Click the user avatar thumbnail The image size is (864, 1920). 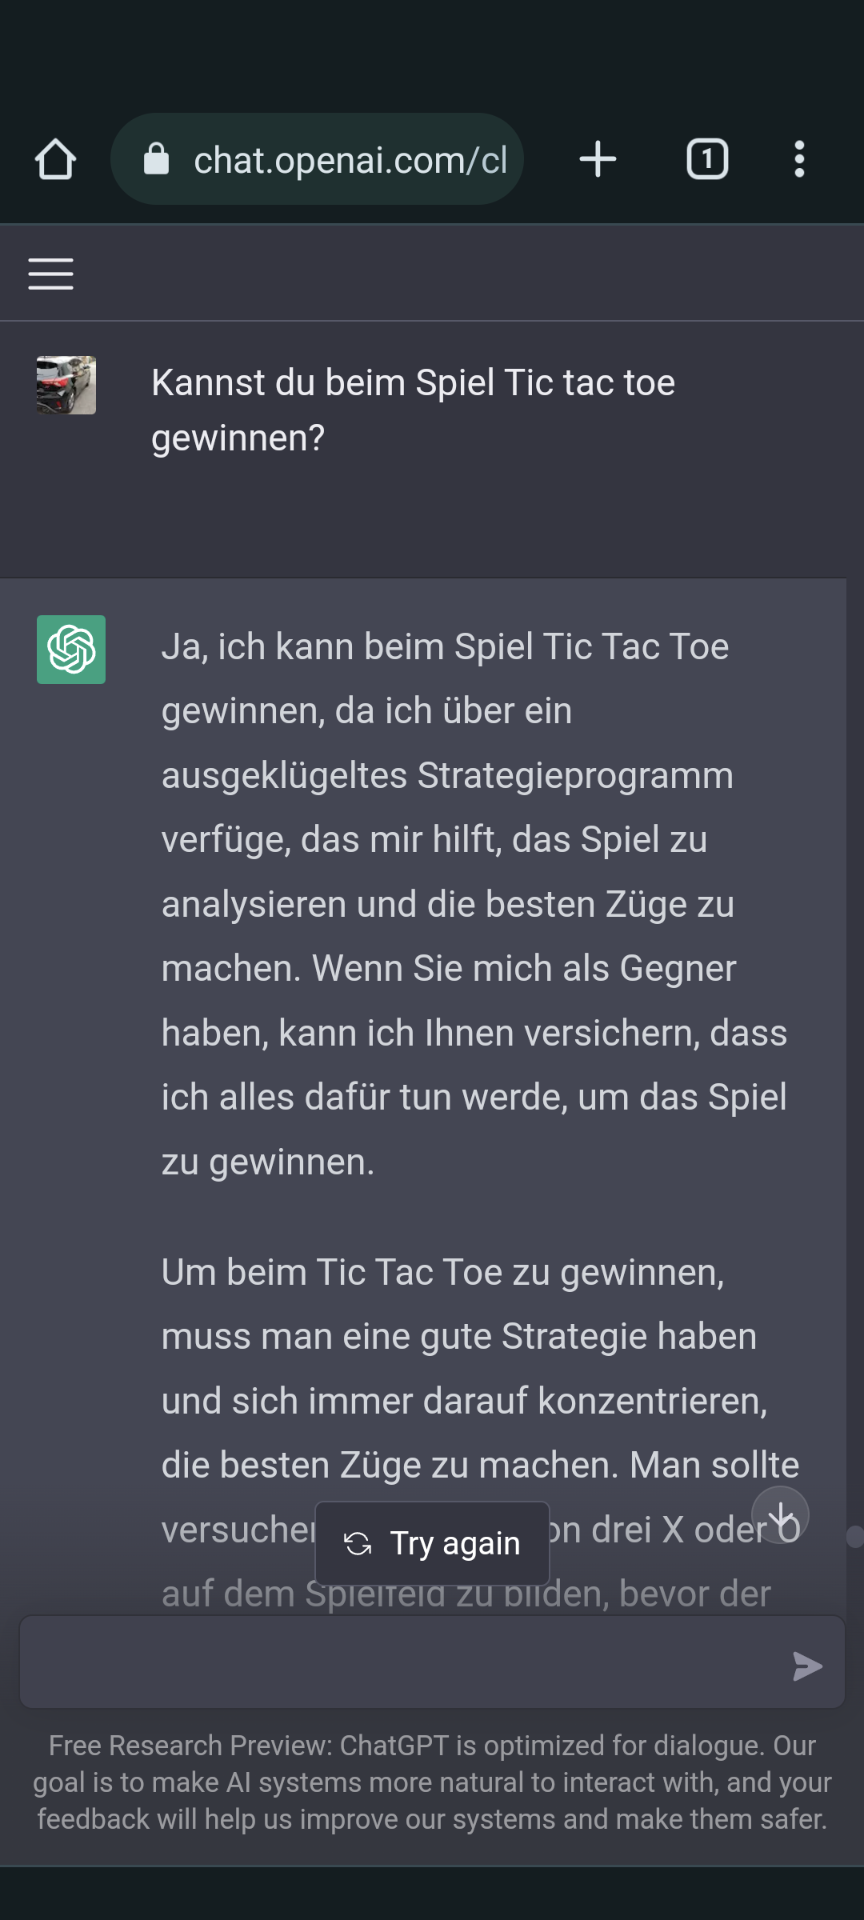tap(66, 385)
